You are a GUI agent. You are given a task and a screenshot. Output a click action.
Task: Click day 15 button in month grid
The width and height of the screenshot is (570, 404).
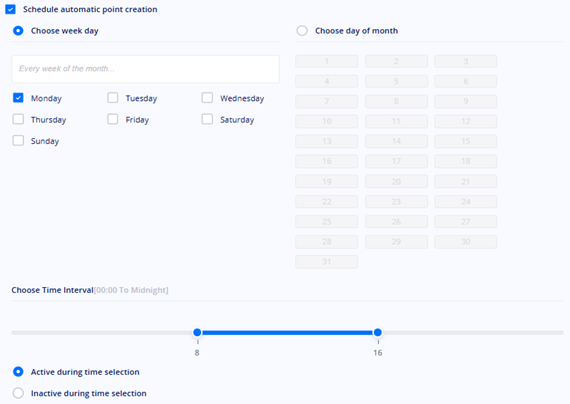pyautogui.click(x=466, y=141)
